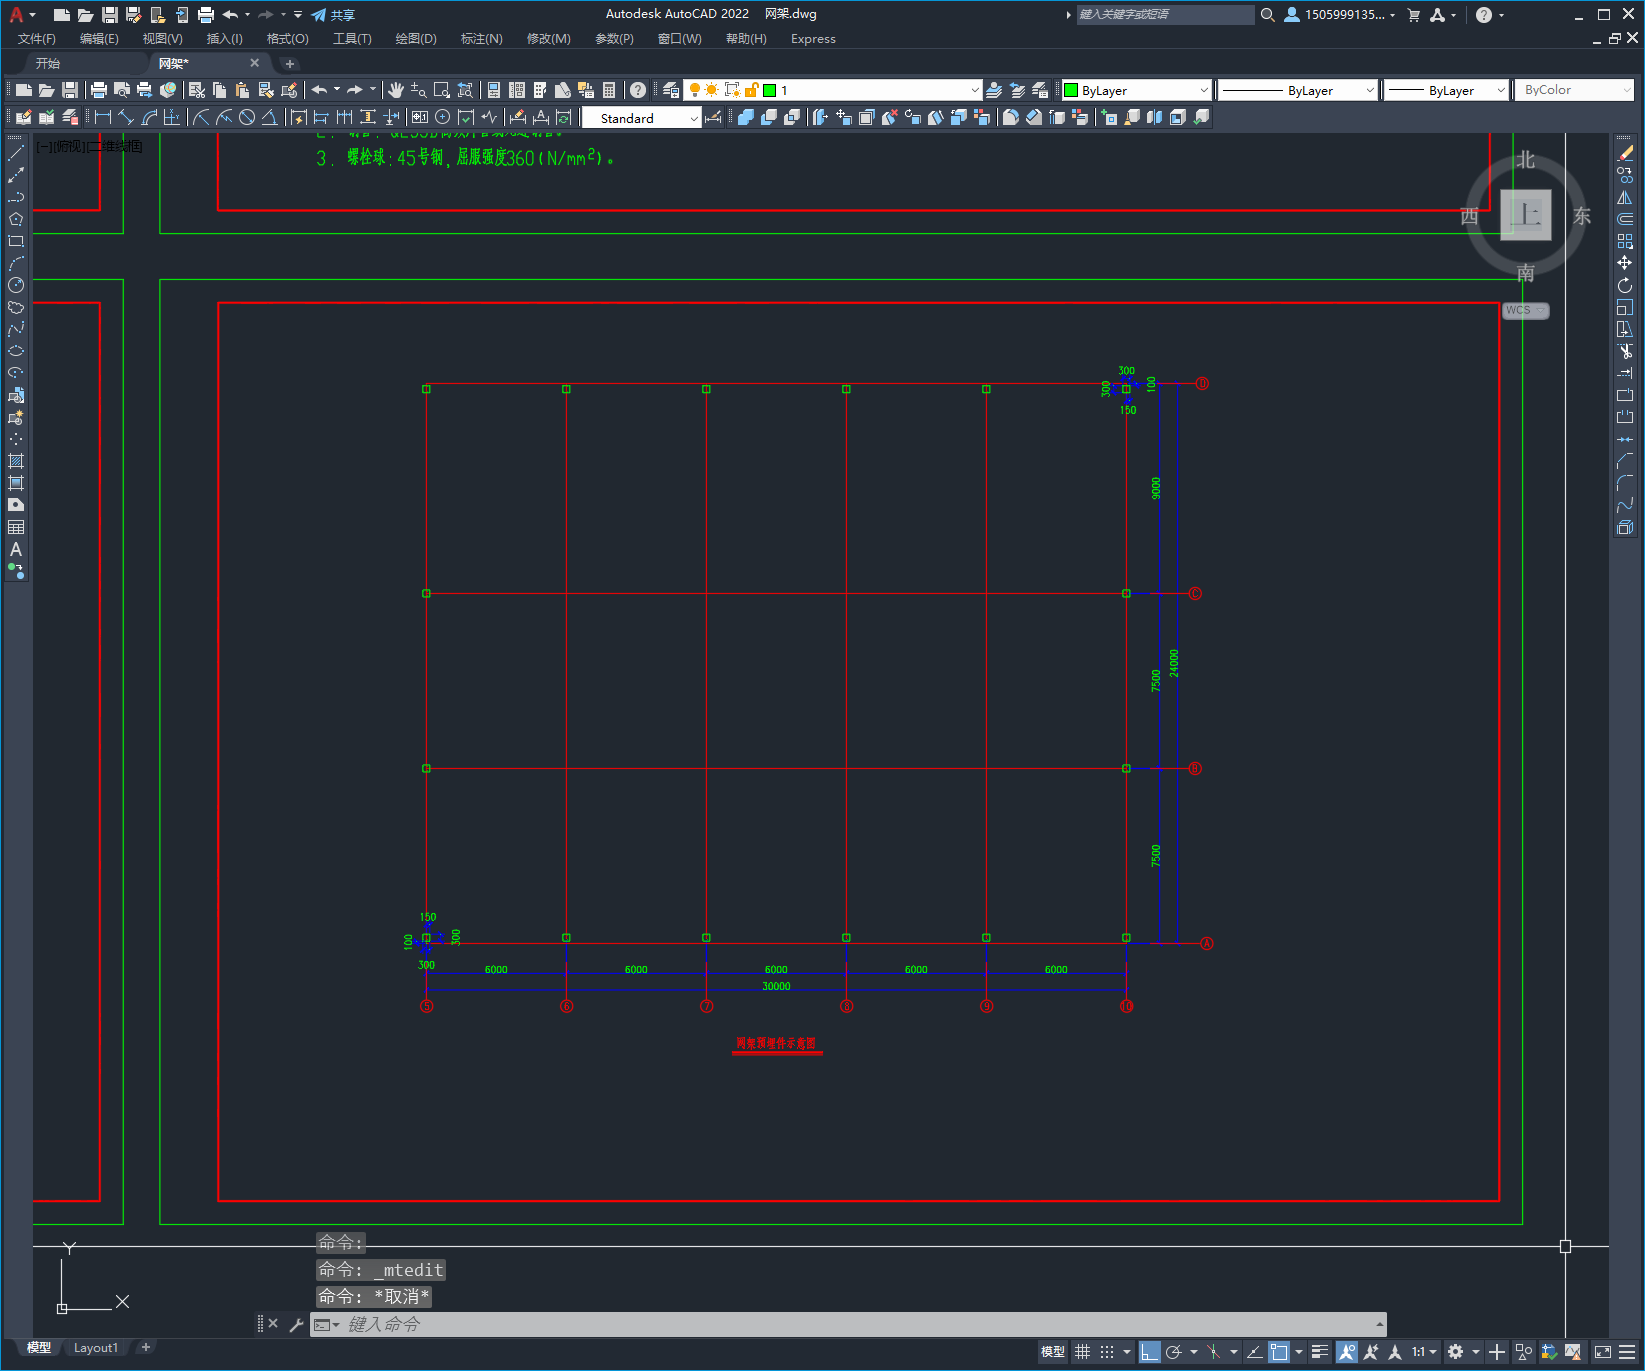Expand the polar tracking settings arrow
The image size is (1645, 1371).
[x=1194, y=1352]
